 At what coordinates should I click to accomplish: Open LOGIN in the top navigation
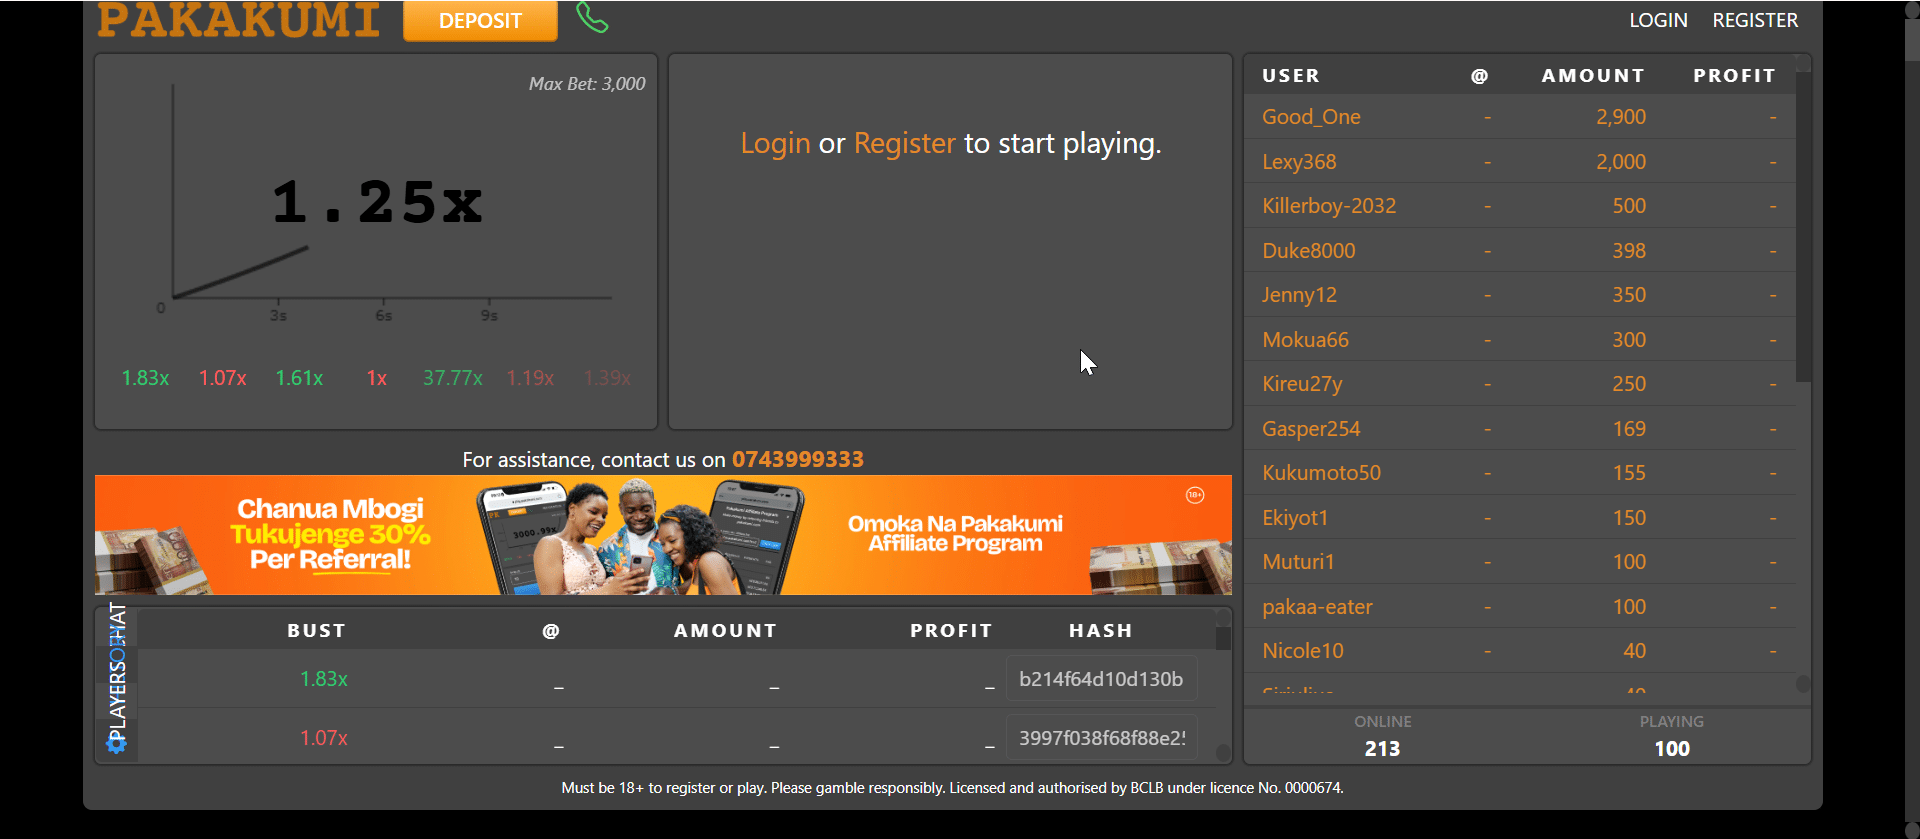click(1657, 20)
